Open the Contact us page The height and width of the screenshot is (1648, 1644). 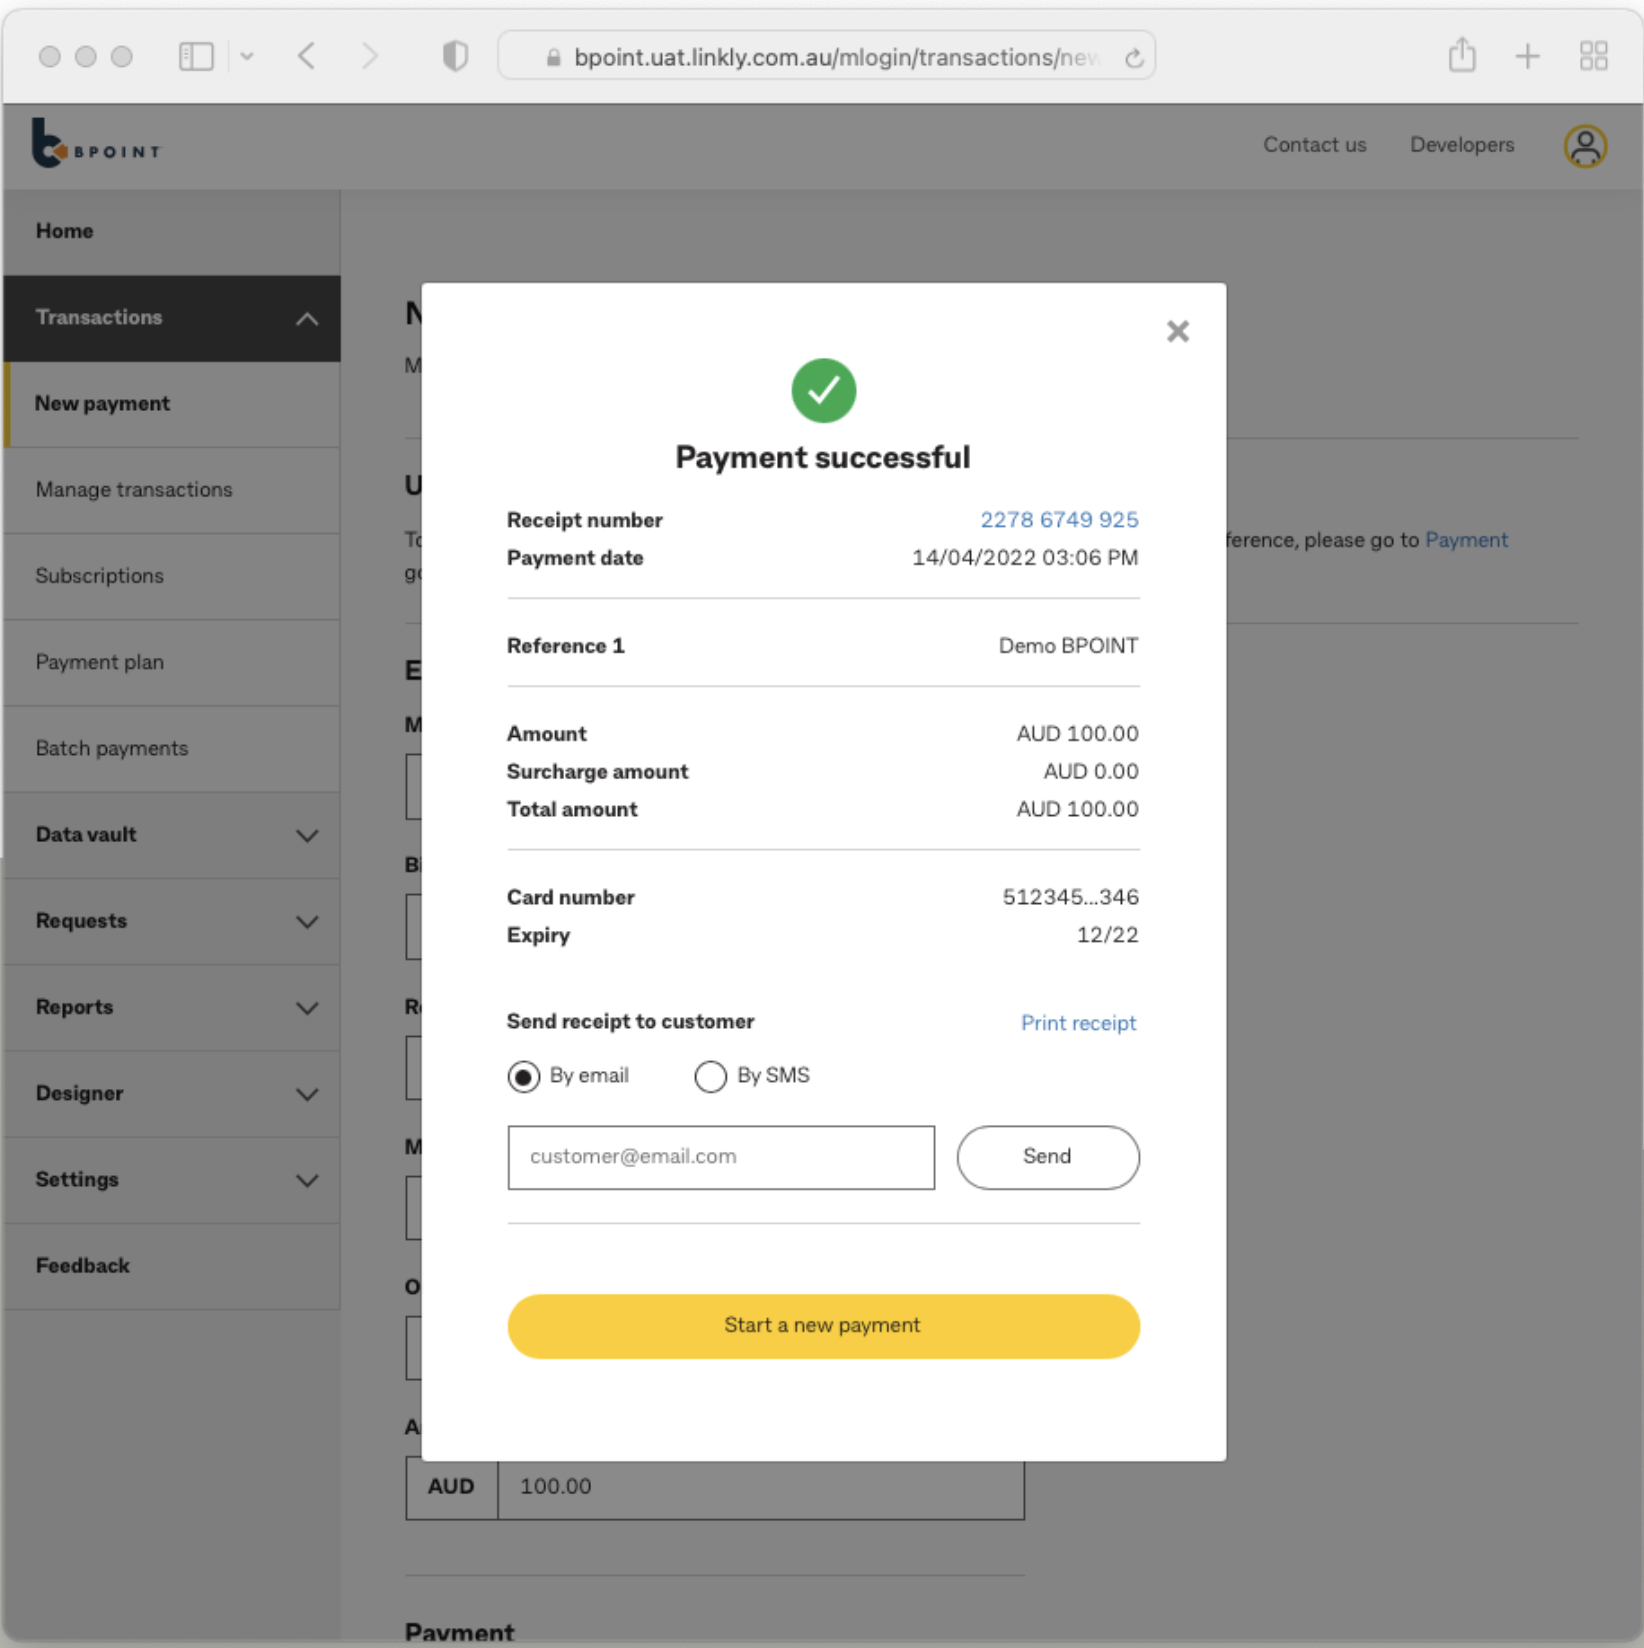tap(1314, 145)
